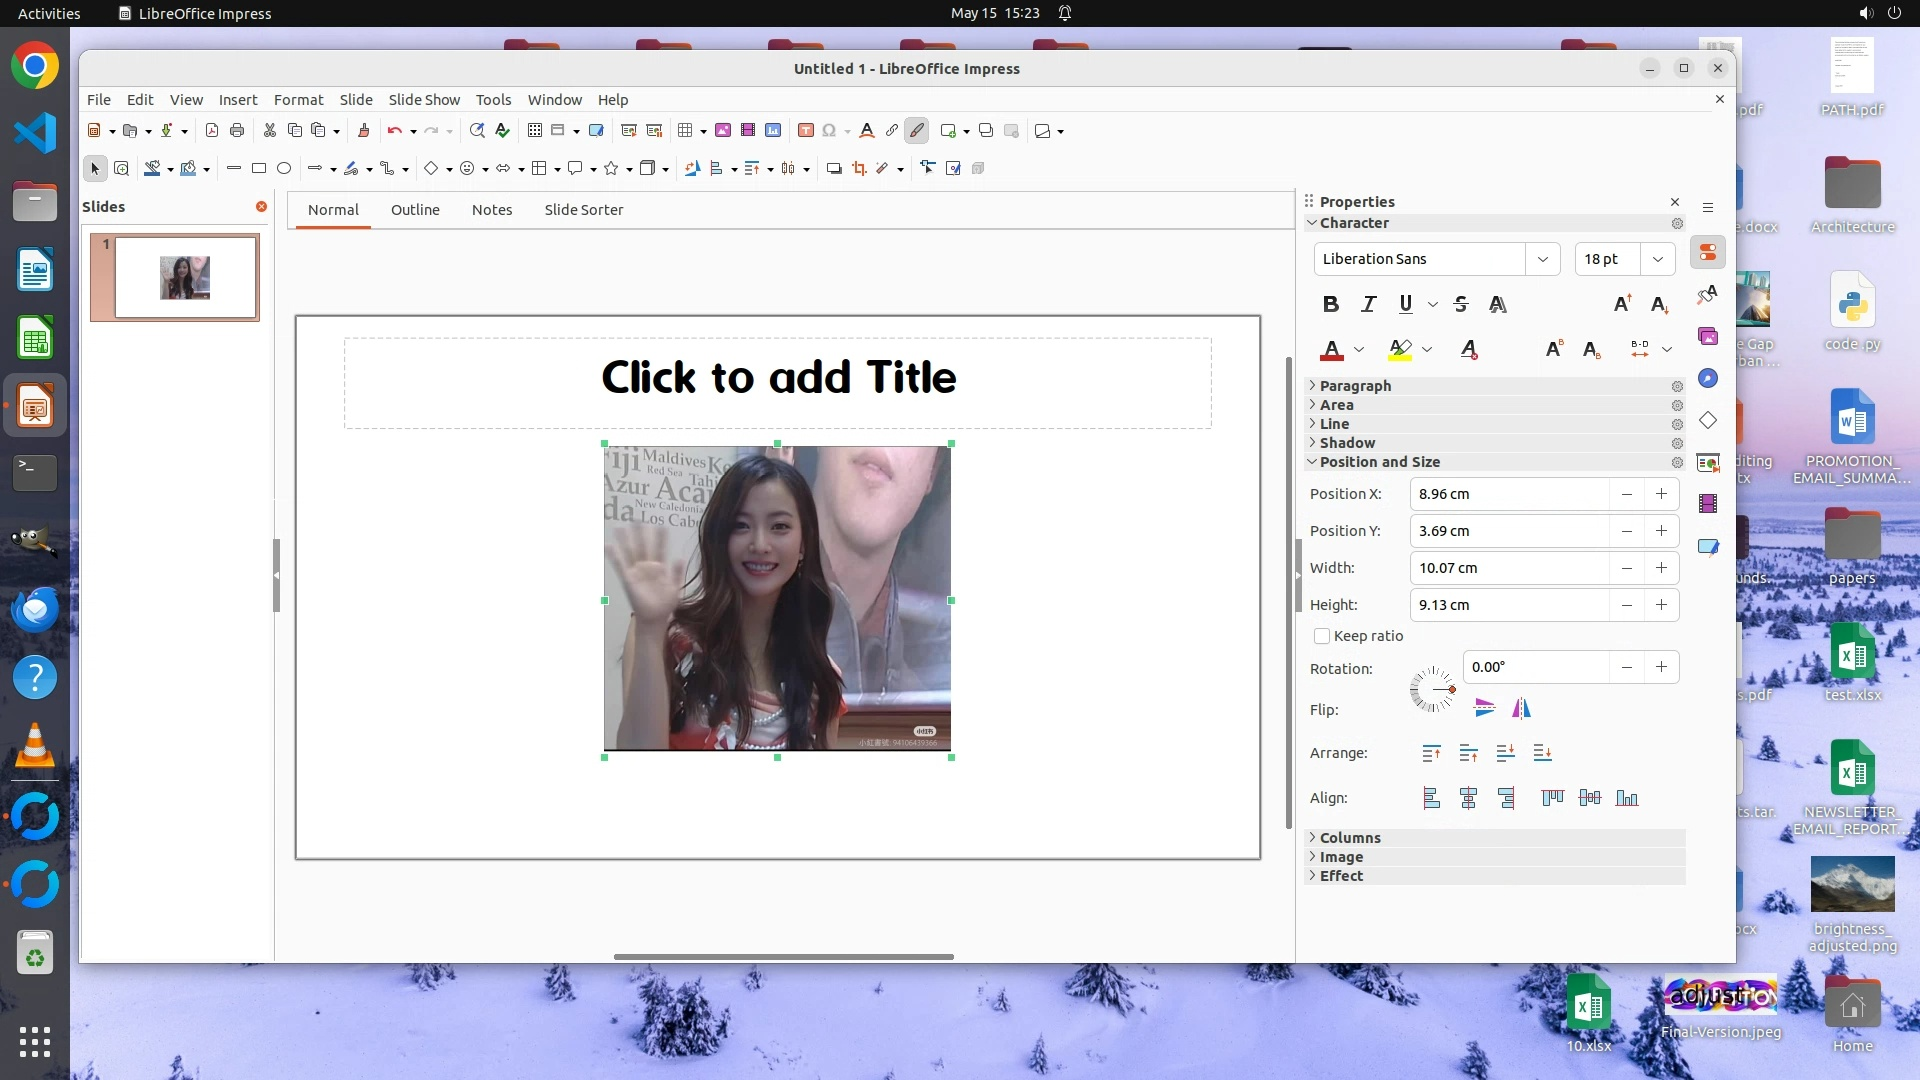Click Bring to Front arrange icon
This screenshot has height=1080, width=1920.
[1431, 753]
